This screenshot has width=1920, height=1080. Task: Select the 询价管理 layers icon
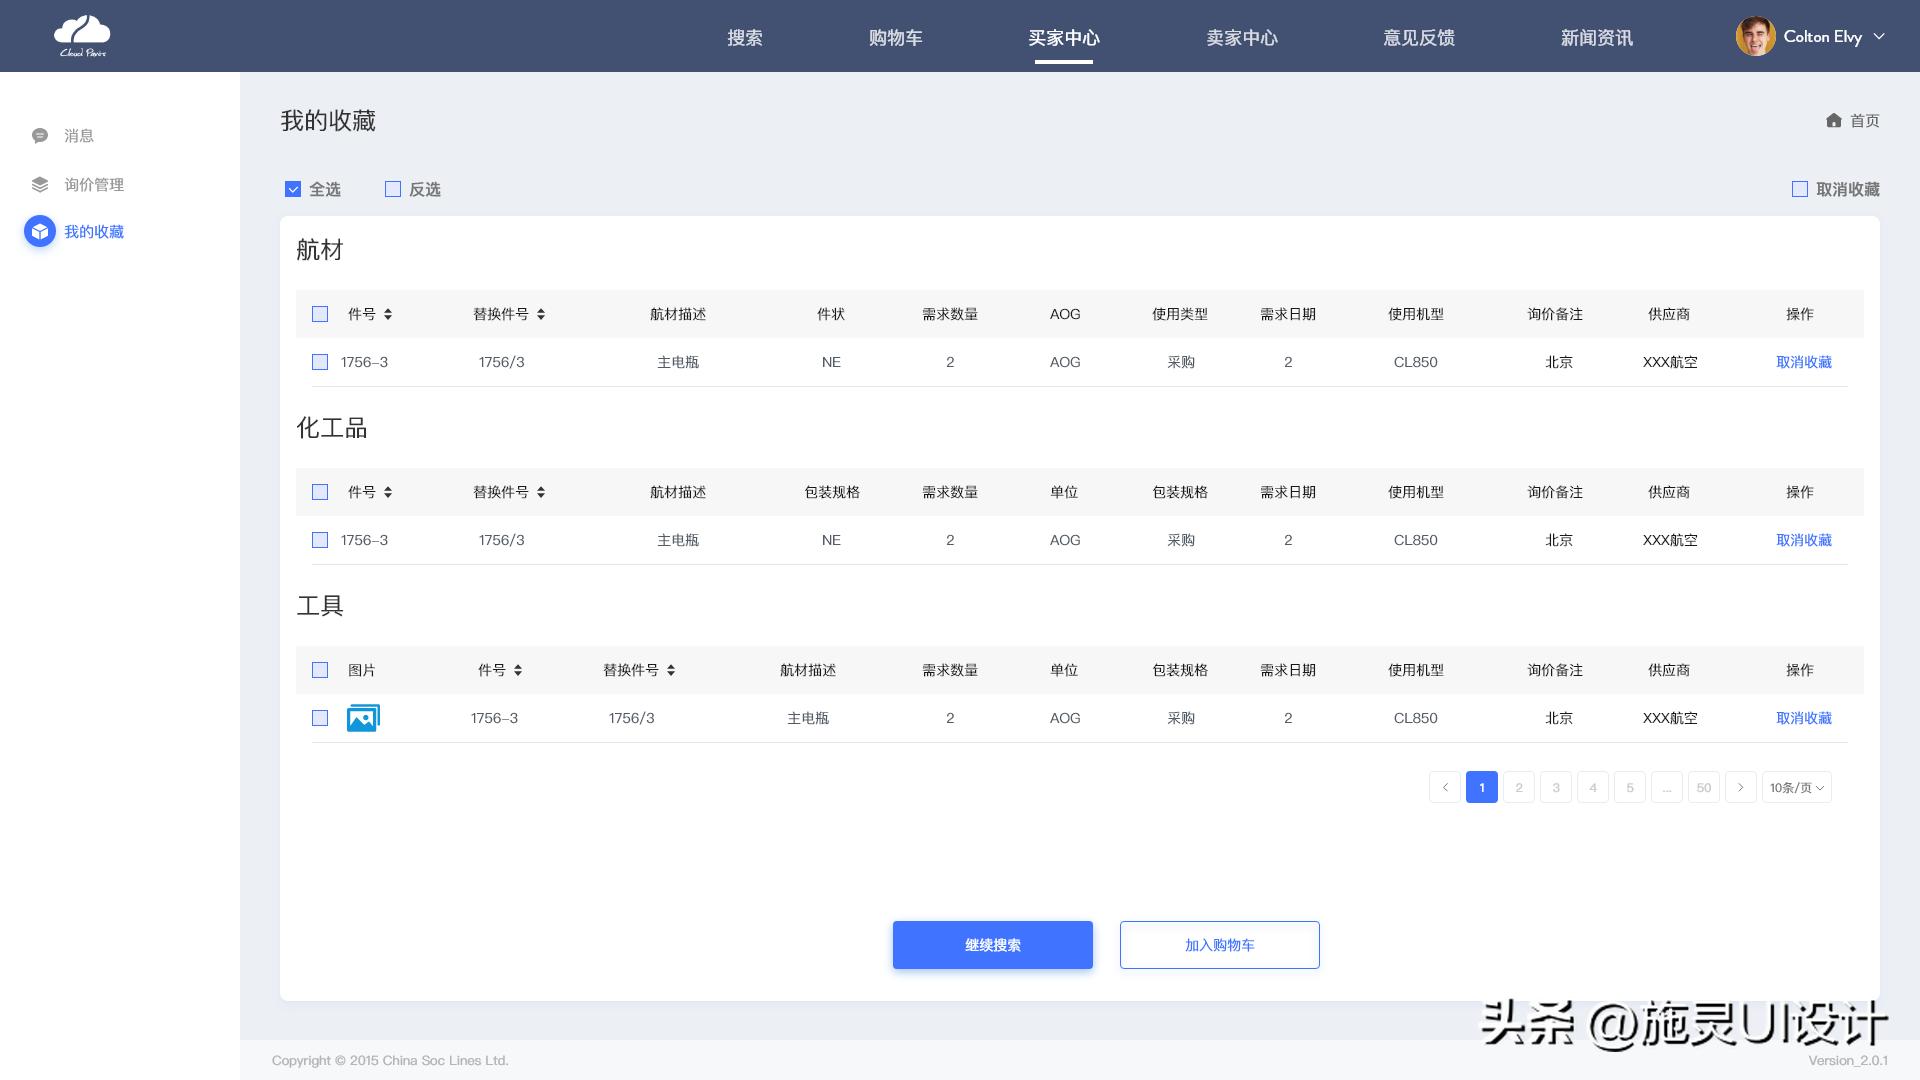click(x=40, y=185)
